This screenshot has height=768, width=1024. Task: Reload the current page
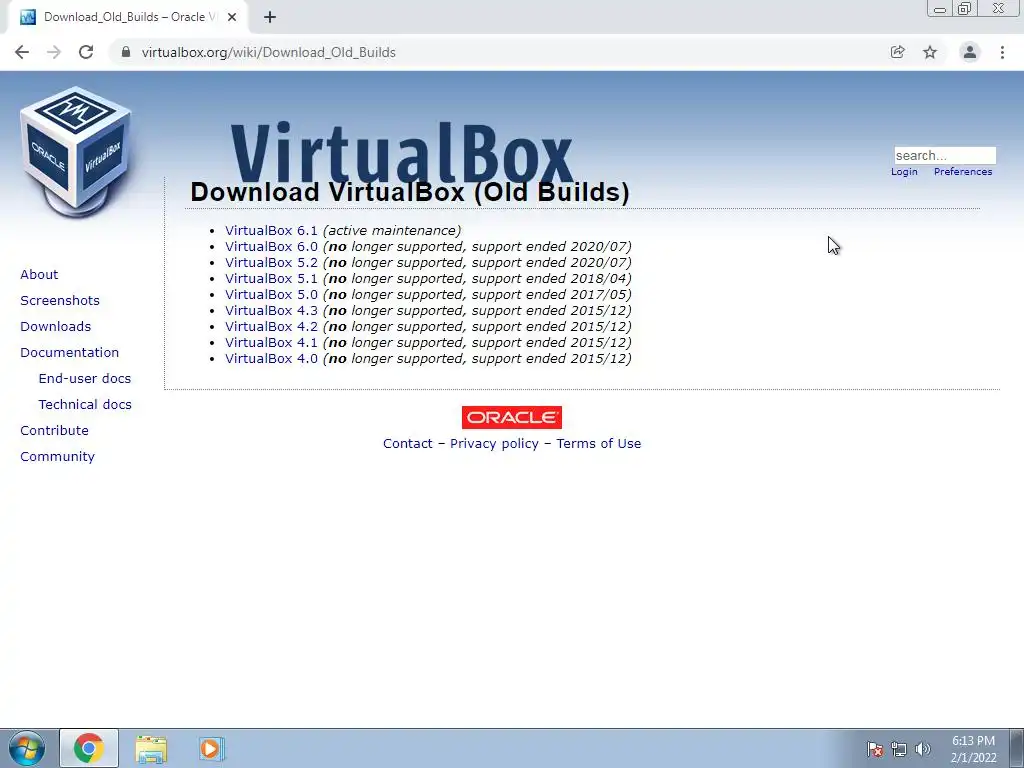[86, 52]
